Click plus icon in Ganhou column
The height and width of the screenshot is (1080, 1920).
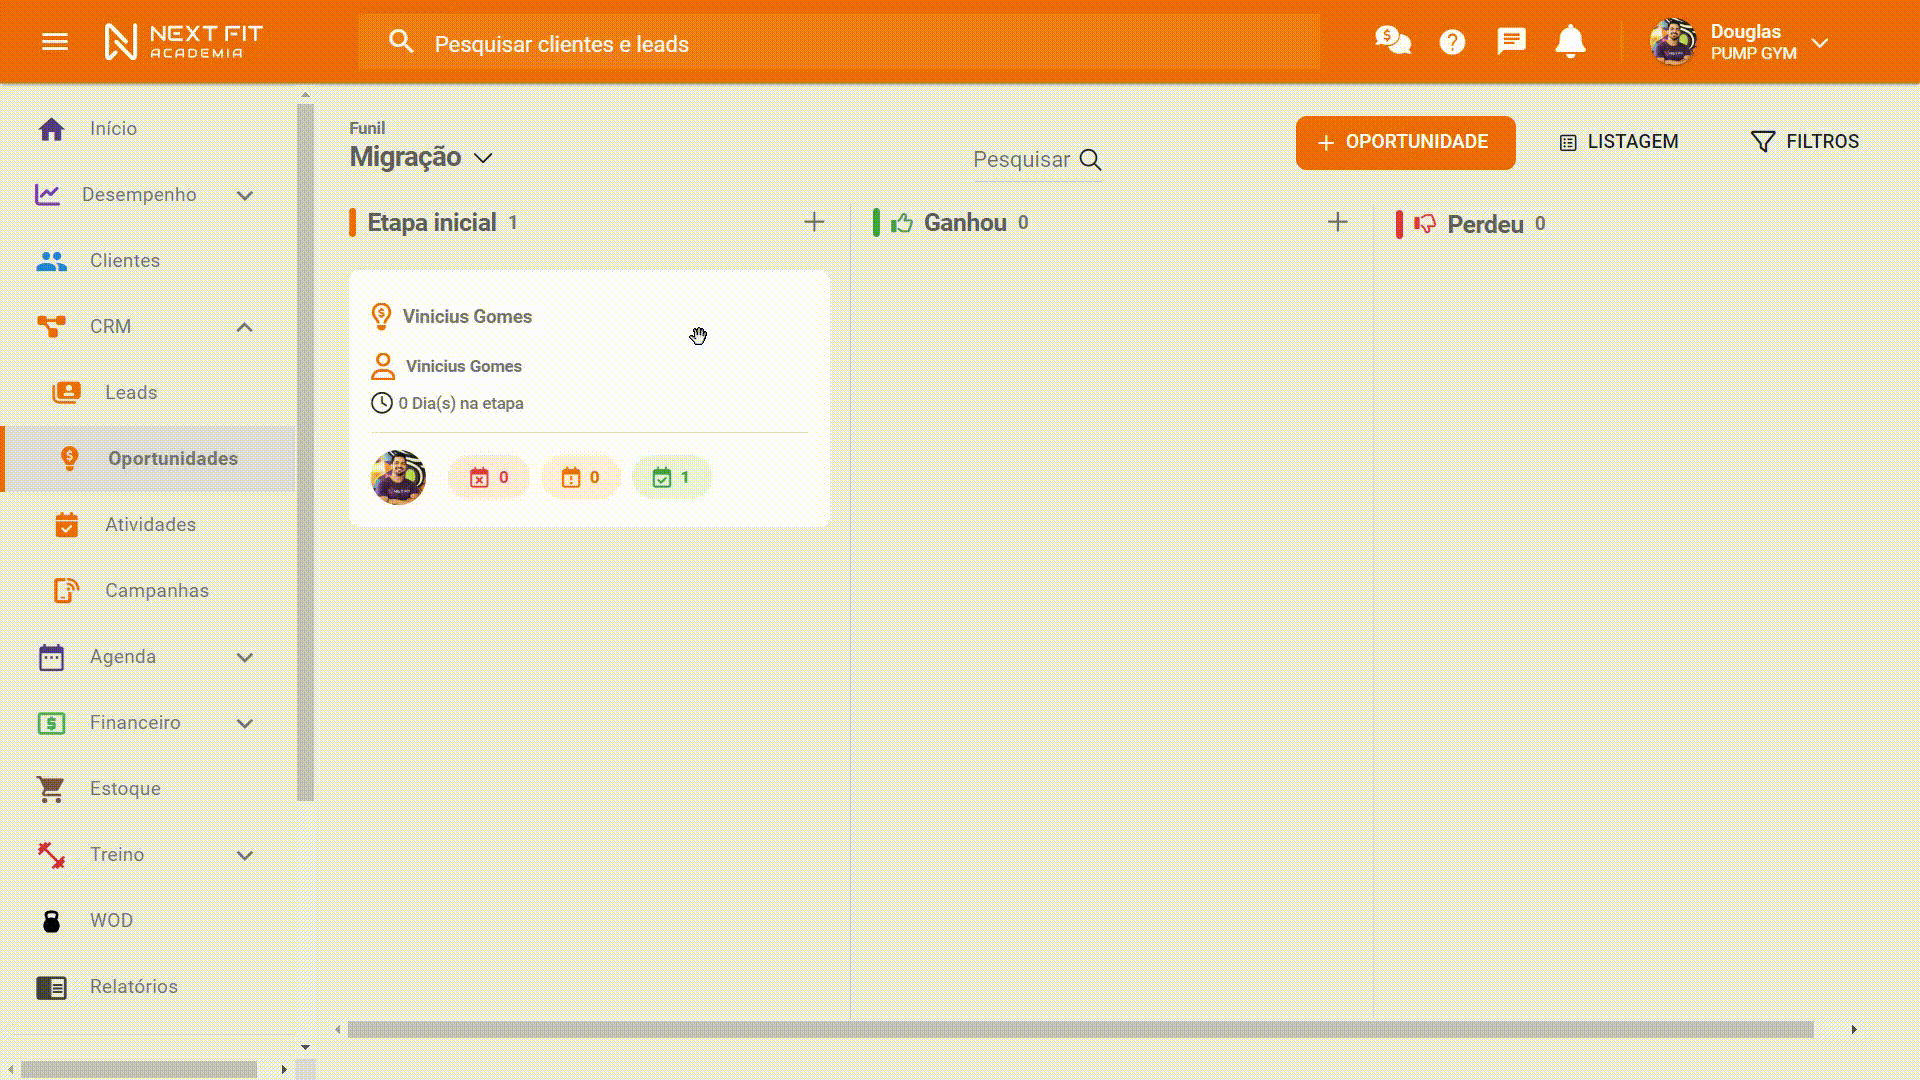(x=1337, y=222)
